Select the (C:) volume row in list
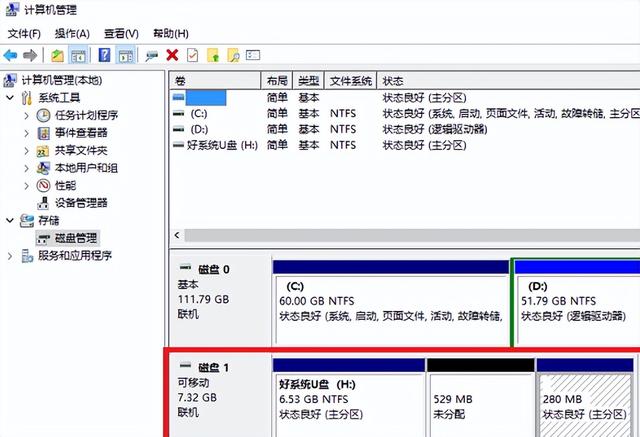This screenshot has height=437, width=640. [x=404, y=113]
